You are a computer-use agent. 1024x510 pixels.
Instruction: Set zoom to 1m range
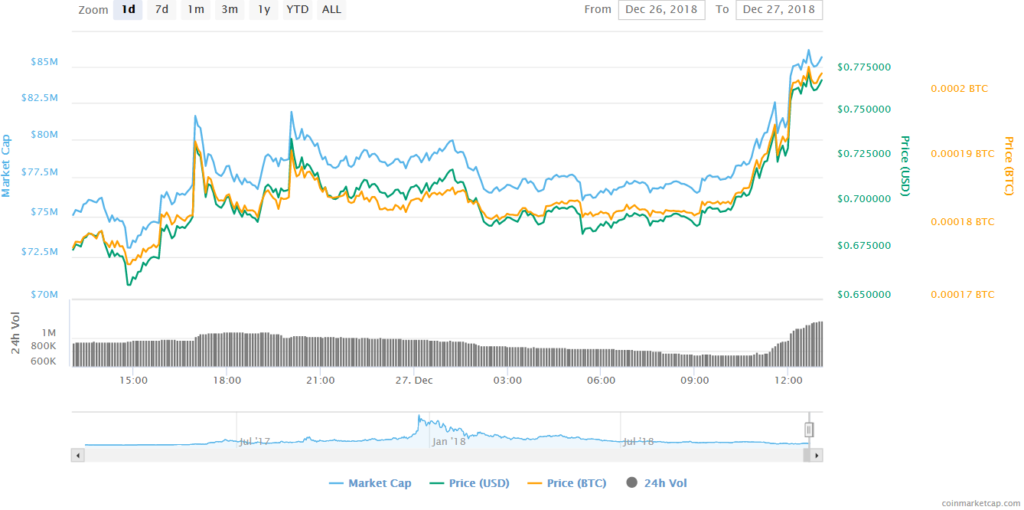196,10
